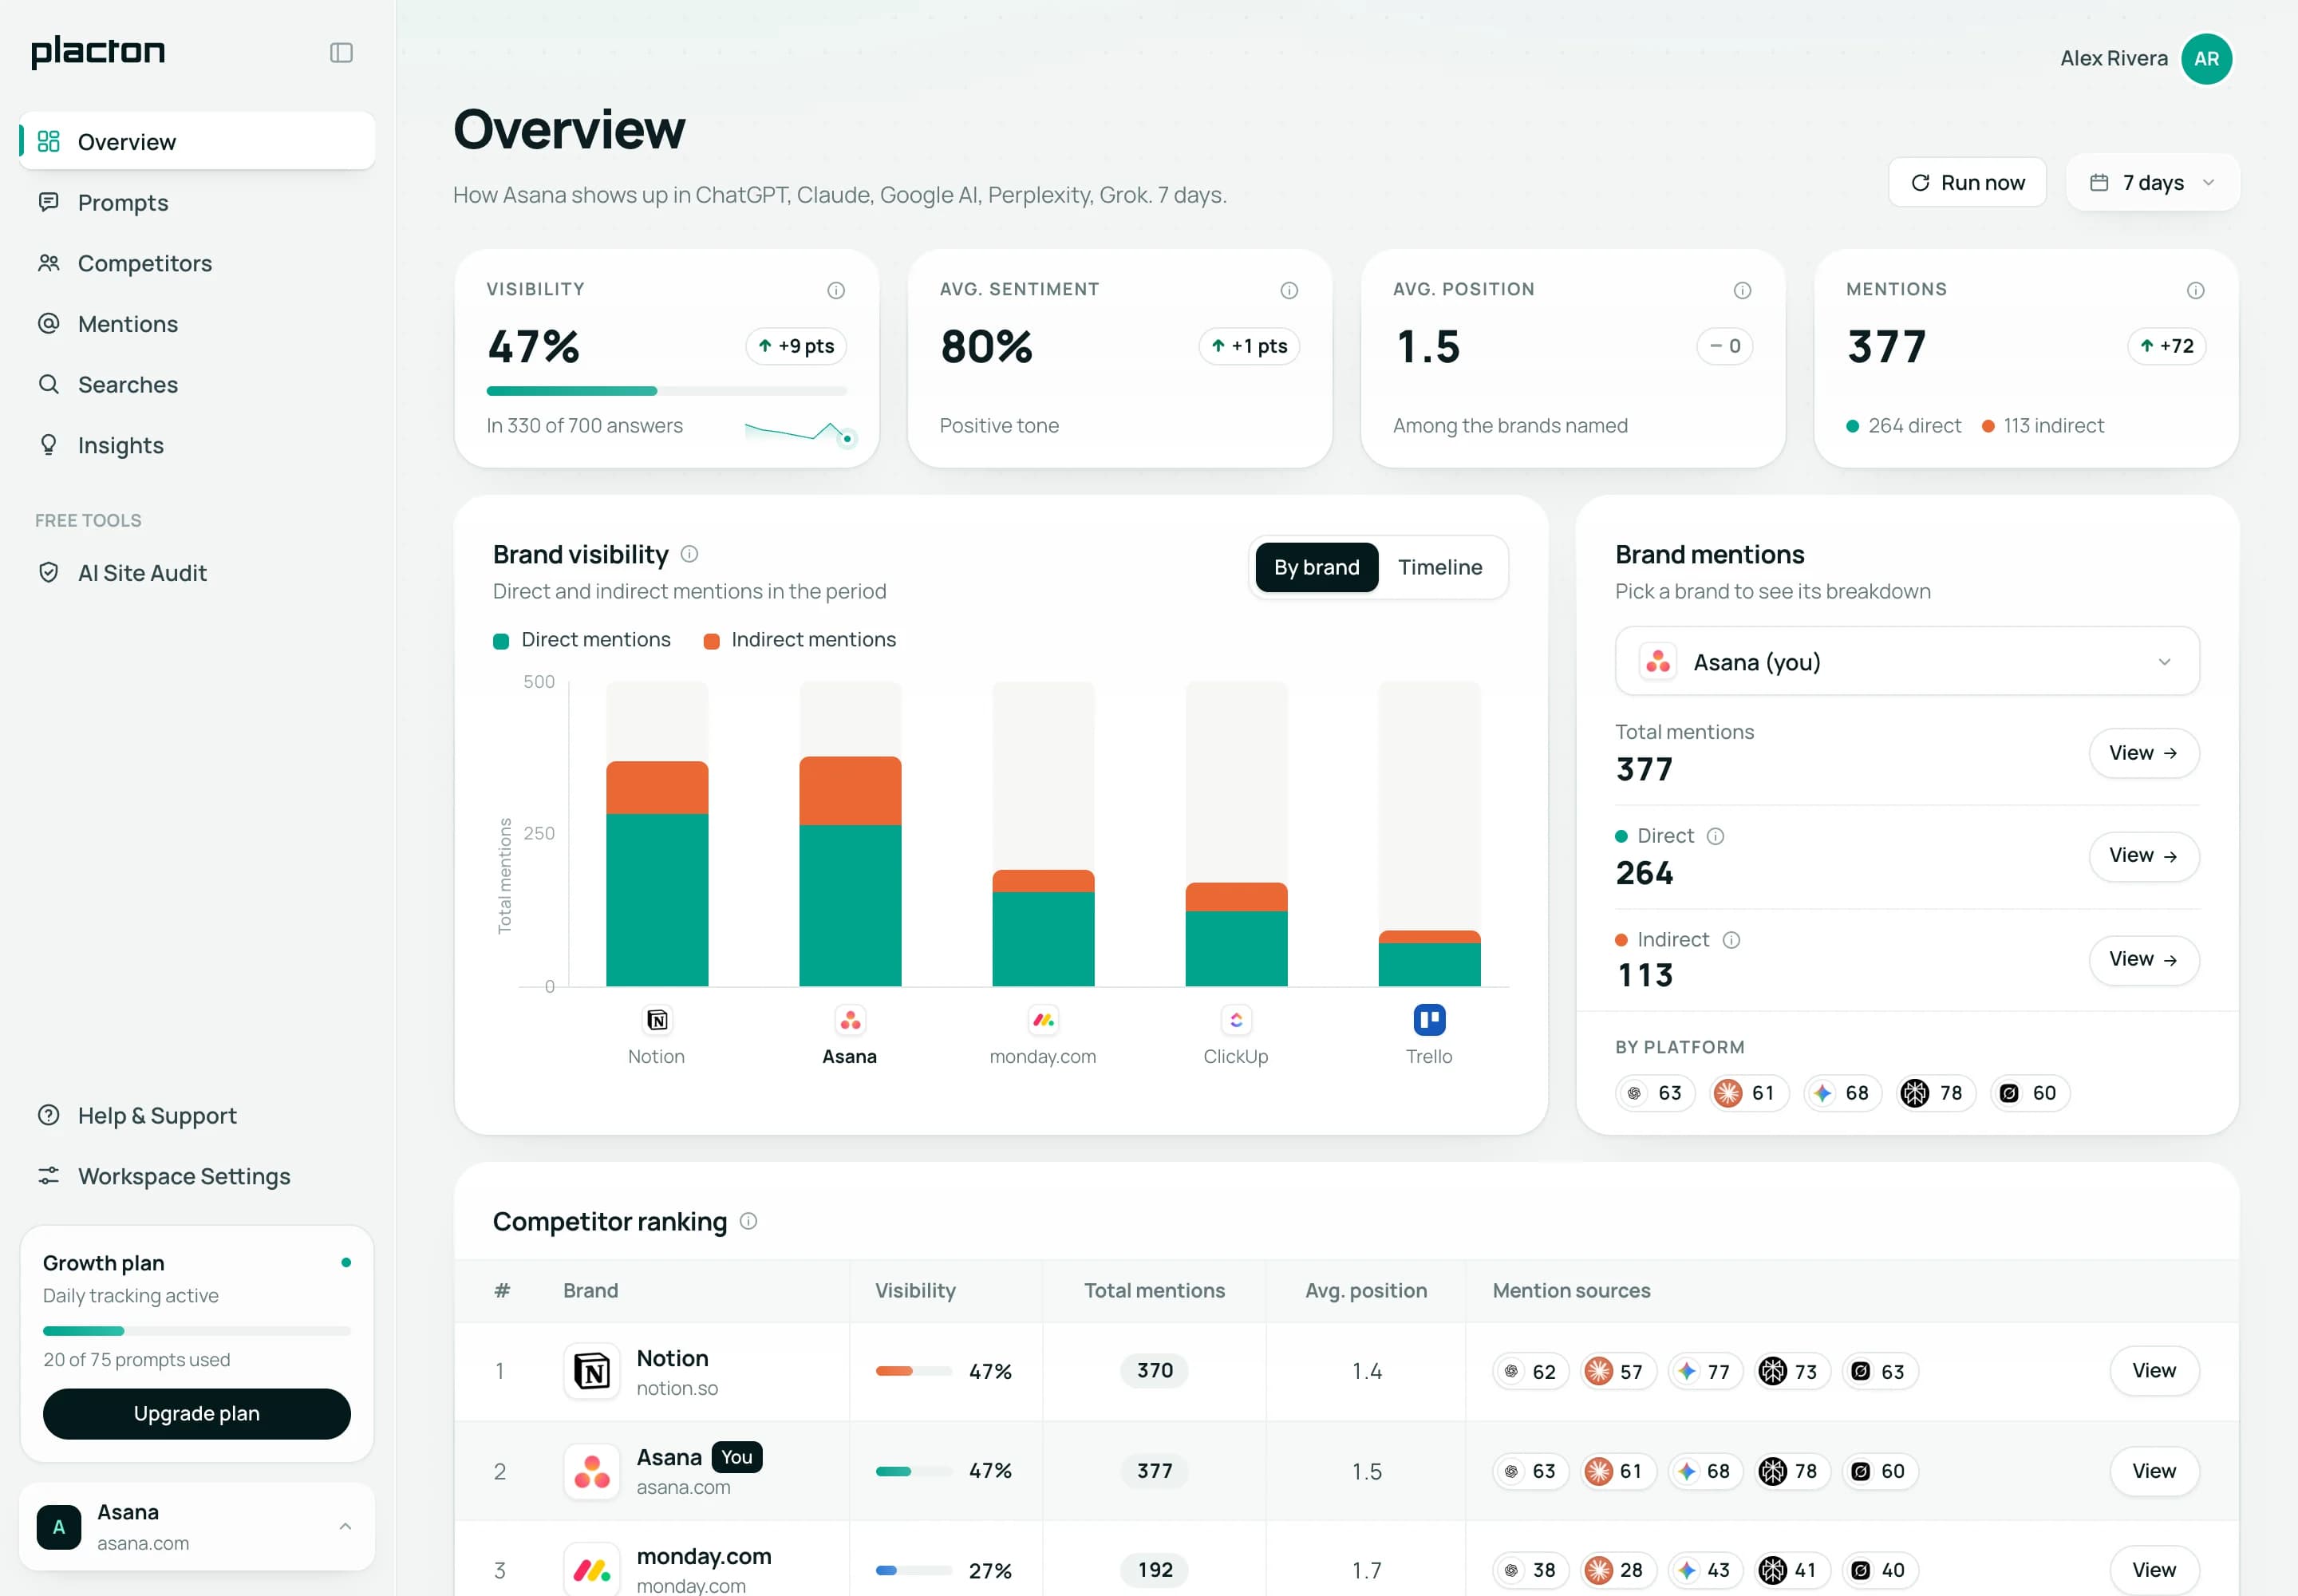Viewport: 2298px width, 1596px height.
Task: Open the AI Site Audit tool
Action: click(197, 573)
